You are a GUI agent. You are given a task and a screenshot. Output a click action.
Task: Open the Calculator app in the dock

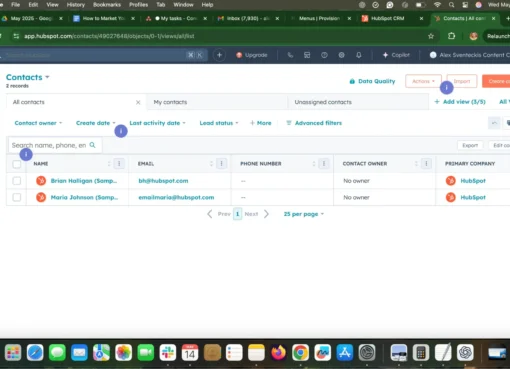point(421,352)
